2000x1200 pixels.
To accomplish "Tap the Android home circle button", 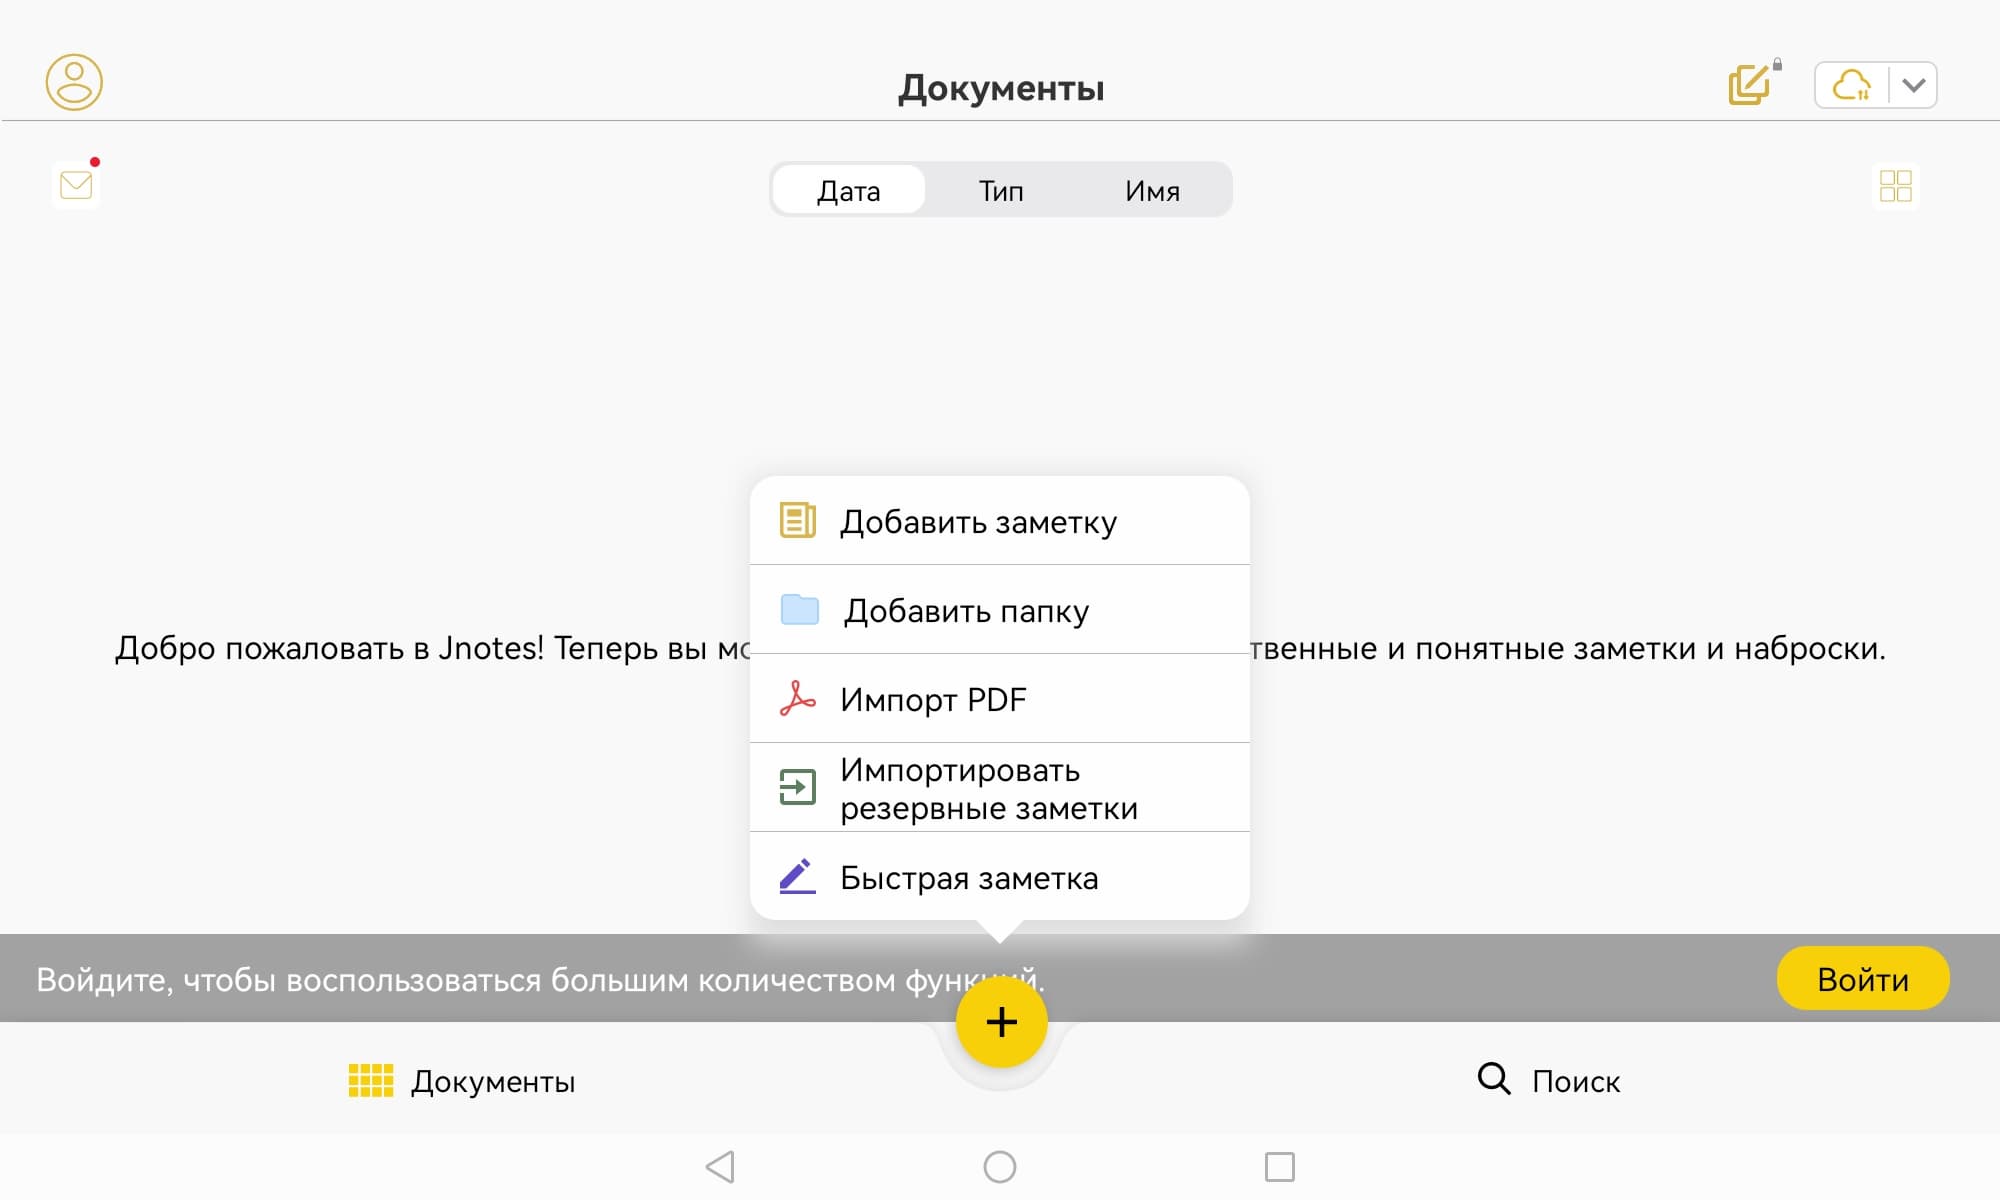I will click(1000, 1166).
